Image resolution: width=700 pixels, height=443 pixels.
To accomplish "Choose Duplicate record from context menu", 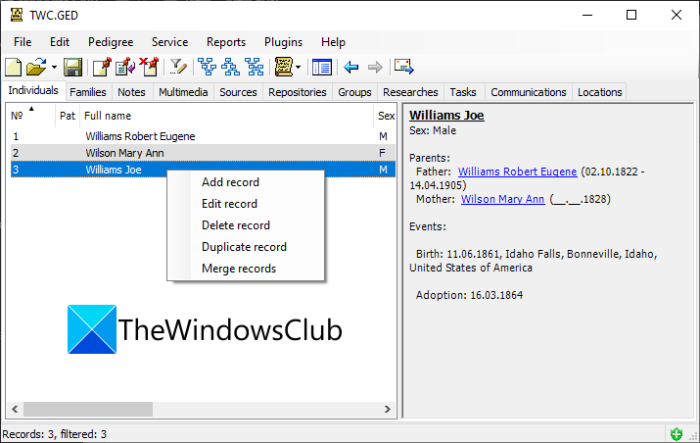I will pos(246,247).
